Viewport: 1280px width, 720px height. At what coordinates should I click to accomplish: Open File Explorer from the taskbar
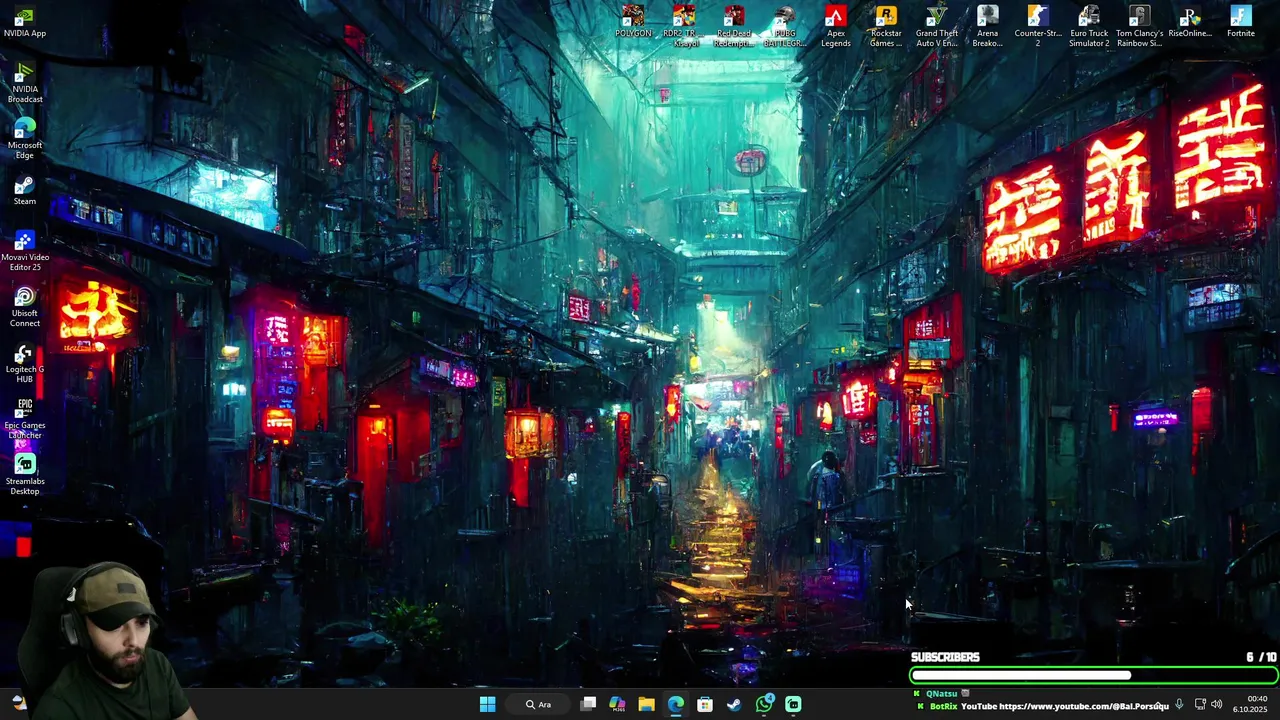pyautogui.click(x=646, y=704)
